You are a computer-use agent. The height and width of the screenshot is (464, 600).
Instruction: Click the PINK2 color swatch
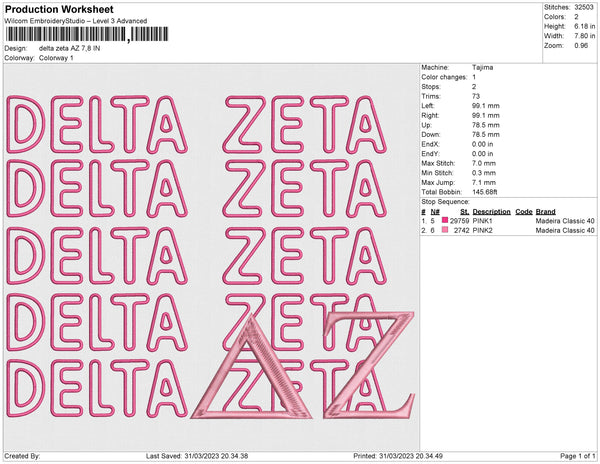(445, 230)
